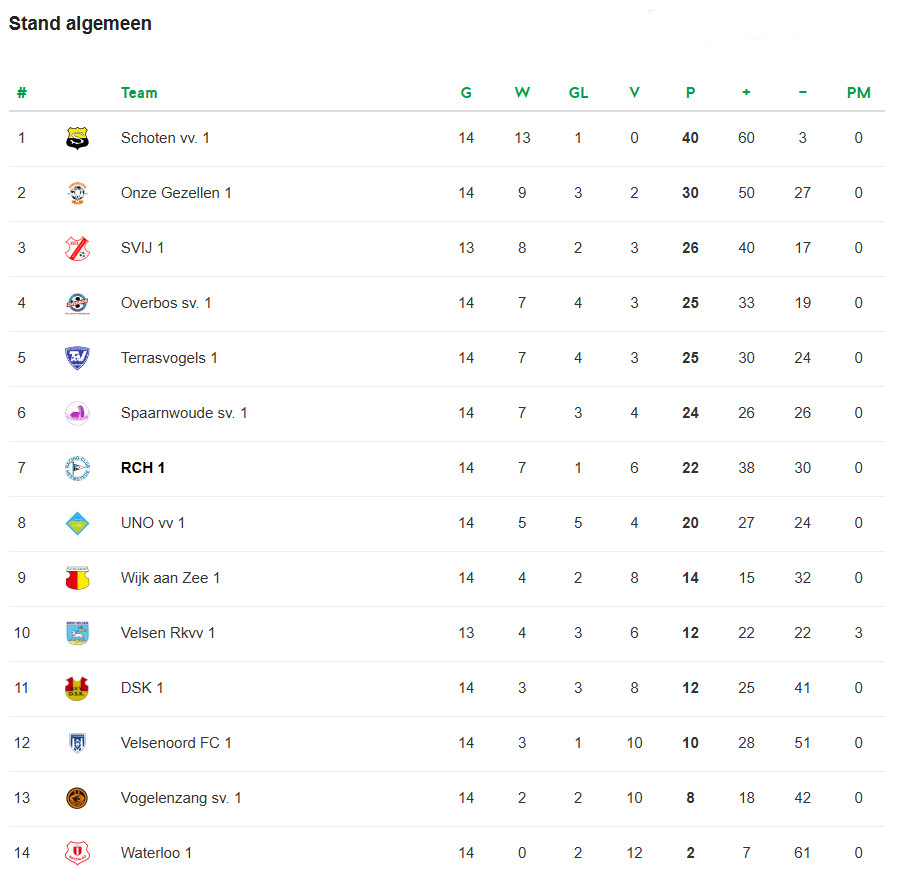
Task: Open the Velsen Rkvv 1 team page
Action: (x=168, y=633)
